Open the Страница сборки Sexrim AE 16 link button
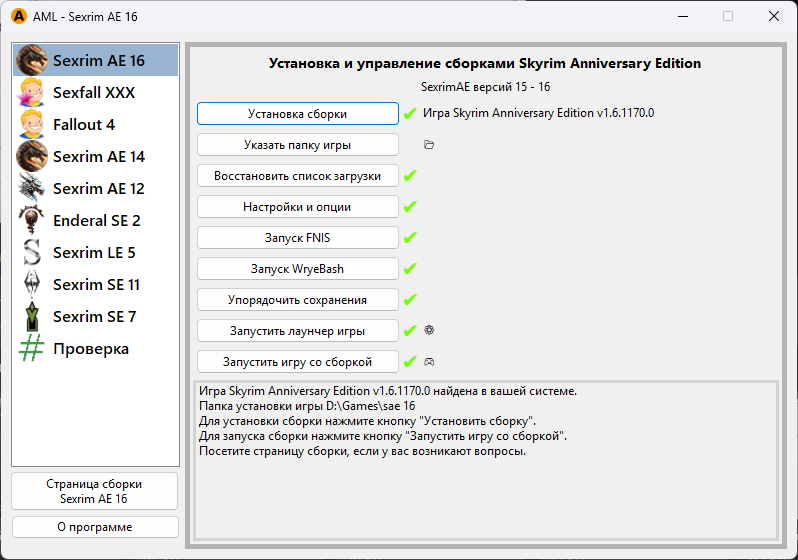The width and height of the screenshot is (798, 560). [x=95, y=491]
